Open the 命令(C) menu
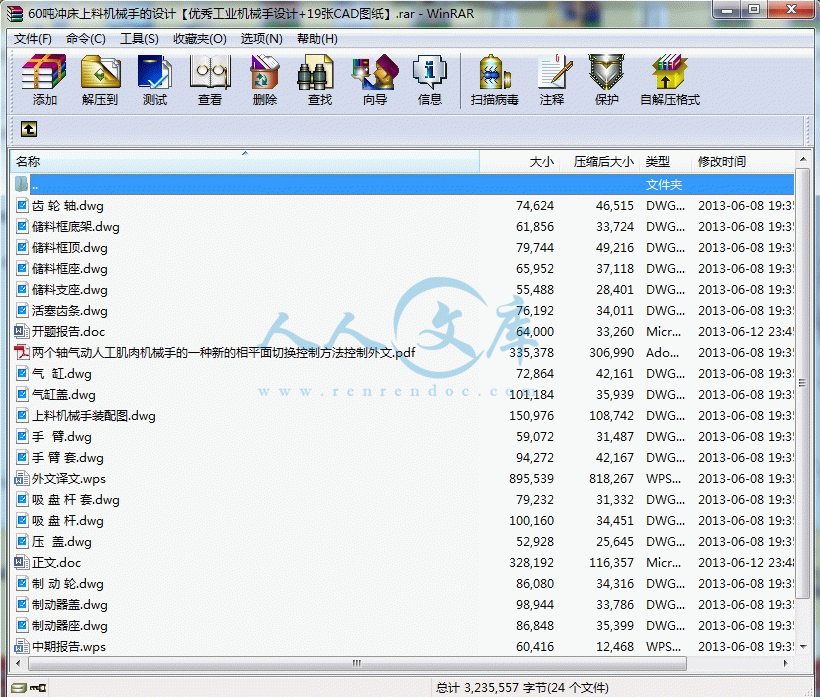 (x=86, y=39)
